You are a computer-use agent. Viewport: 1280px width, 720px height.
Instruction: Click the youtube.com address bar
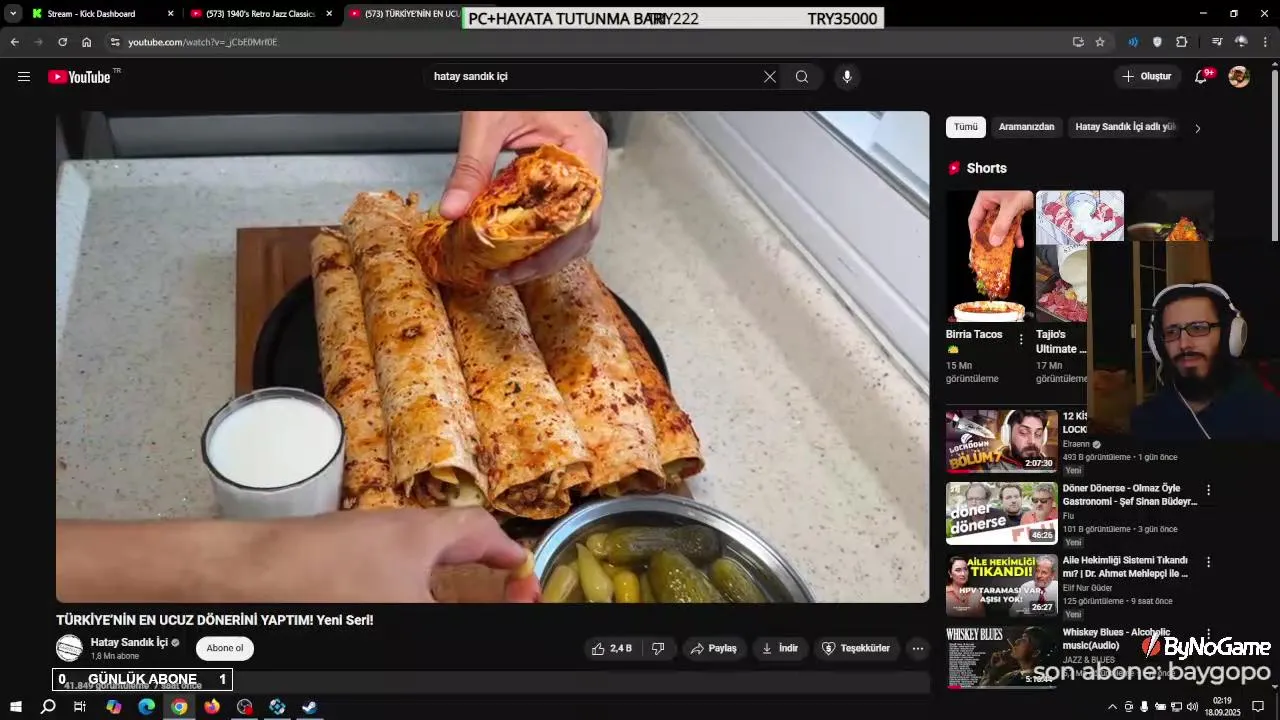pyautogui.click(x=590, y=42)
